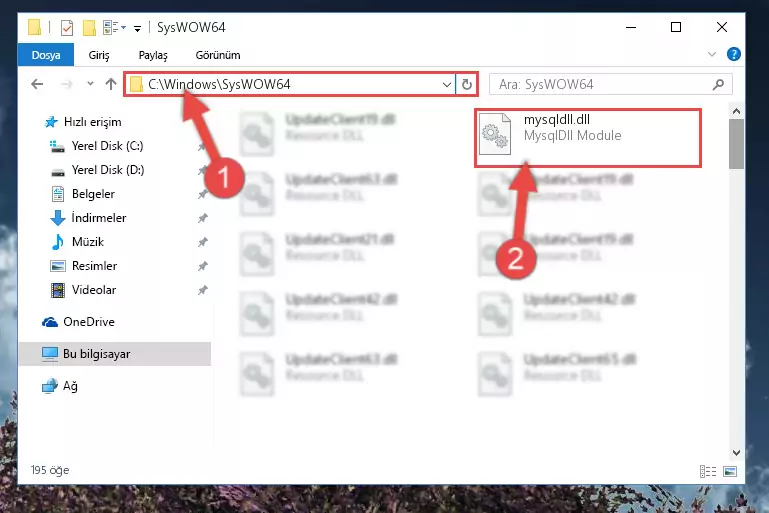Screen dimensions: 769x513
Task: Open the Dosya menu
Action: click(x=46, y=55)
